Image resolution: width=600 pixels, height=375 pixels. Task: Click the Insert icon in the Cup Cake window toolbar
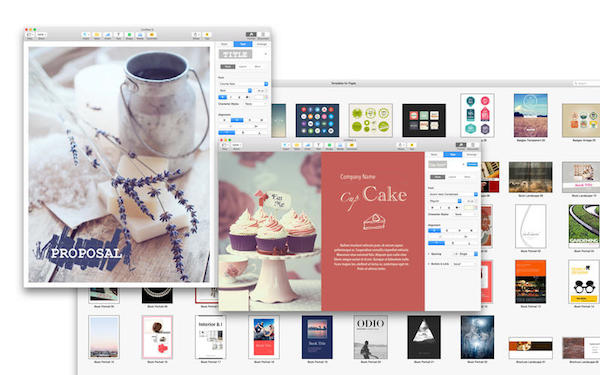pos(286,145)
